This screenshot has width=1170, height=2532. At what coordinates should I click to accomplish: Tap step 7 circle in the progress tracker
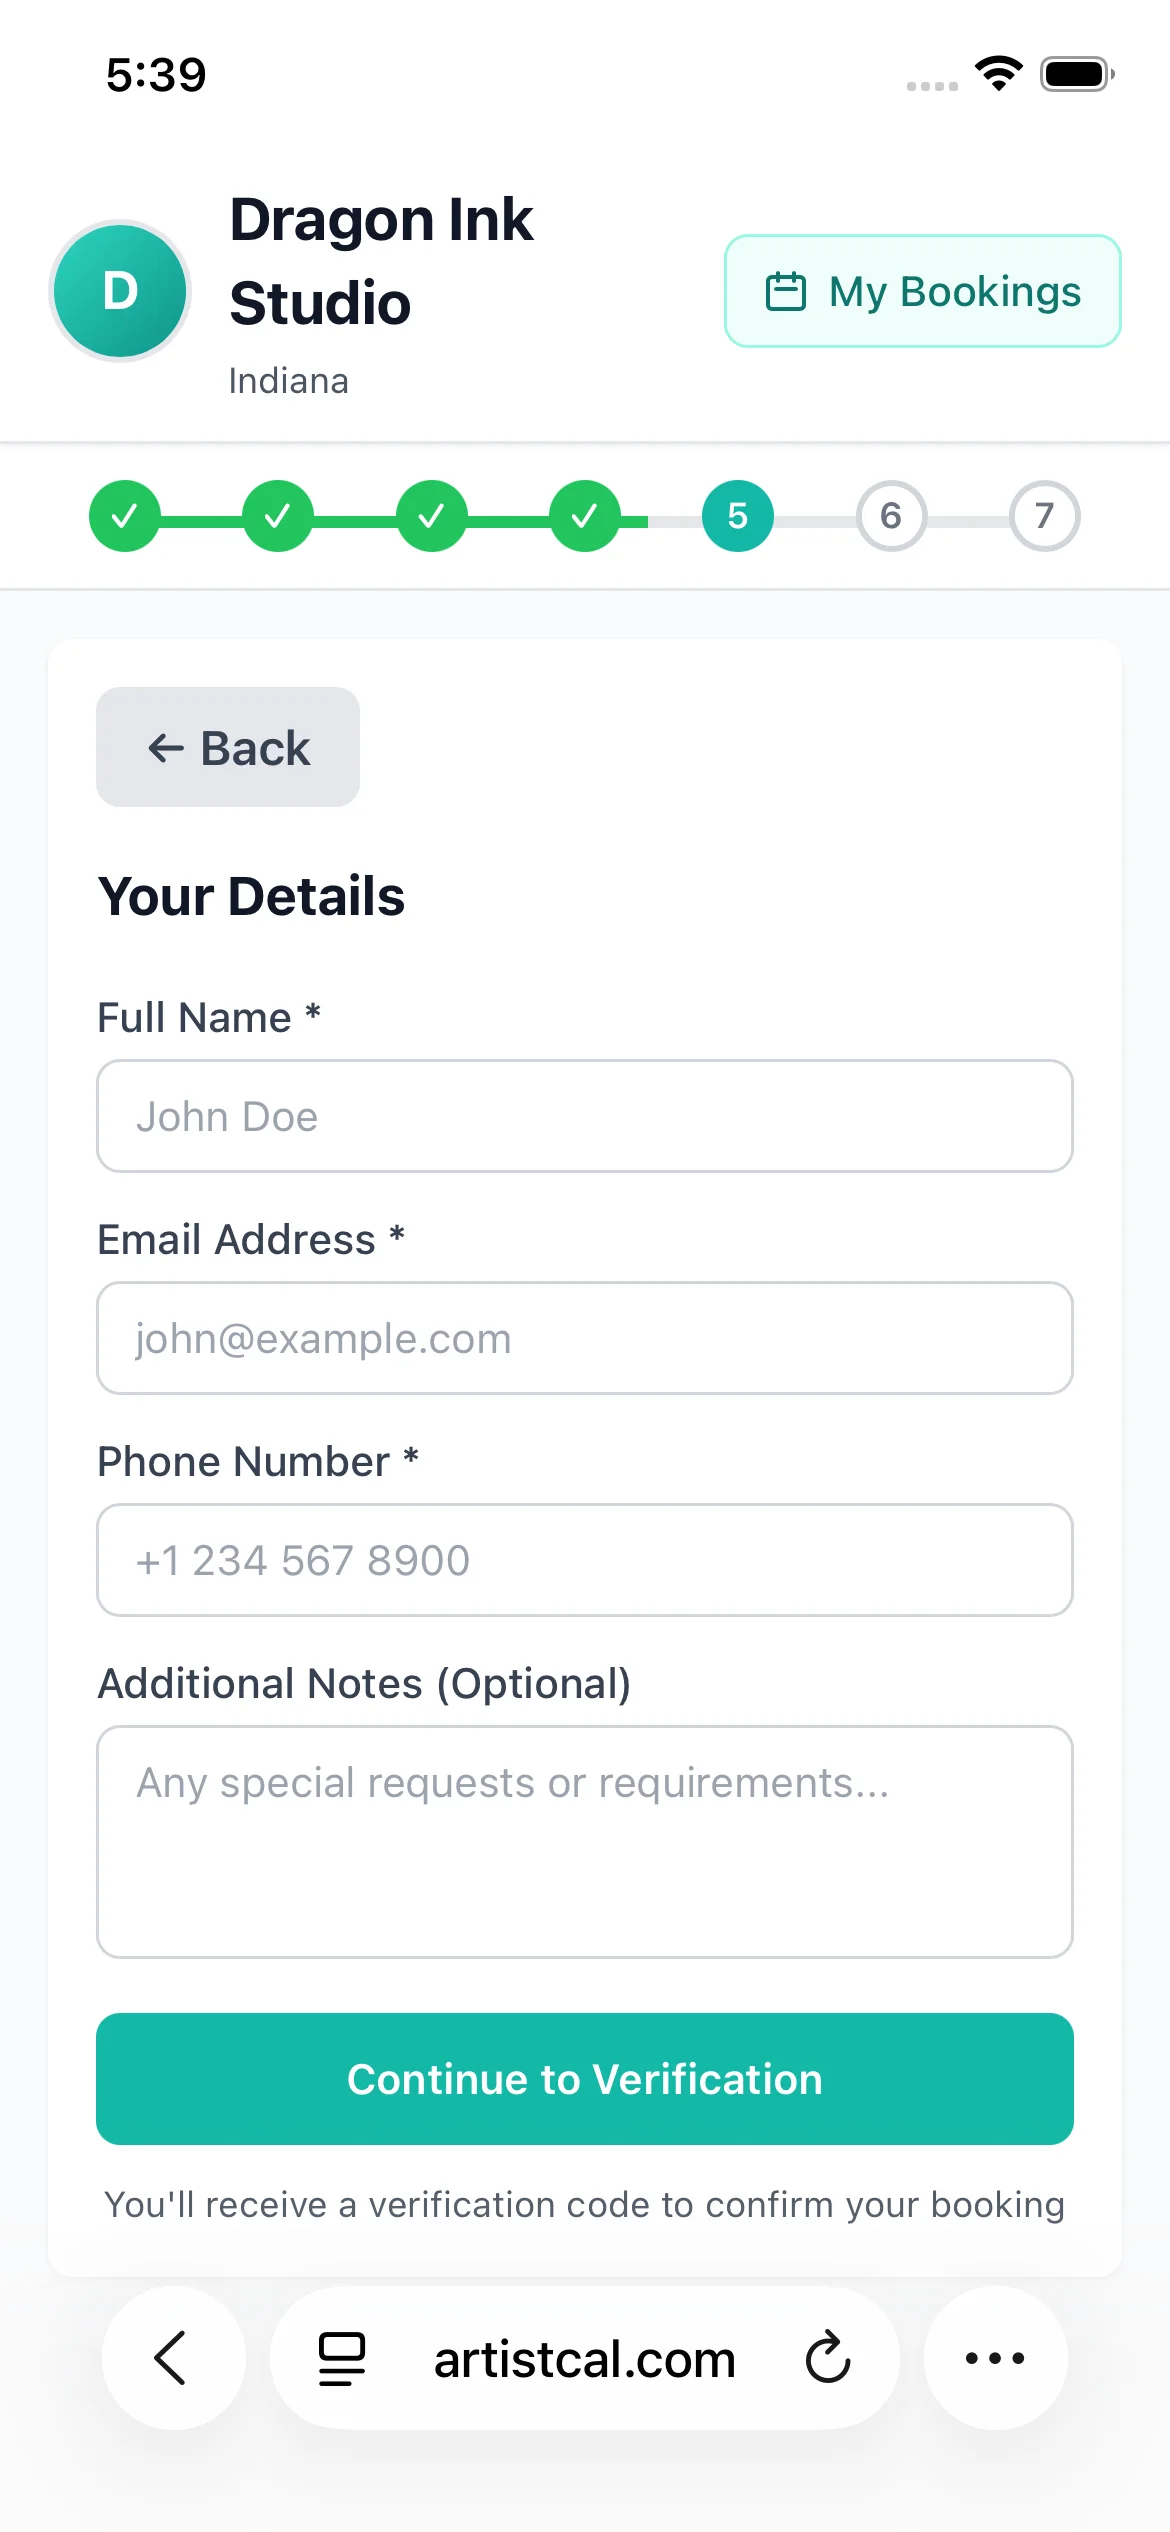(x=1044, y=516)
